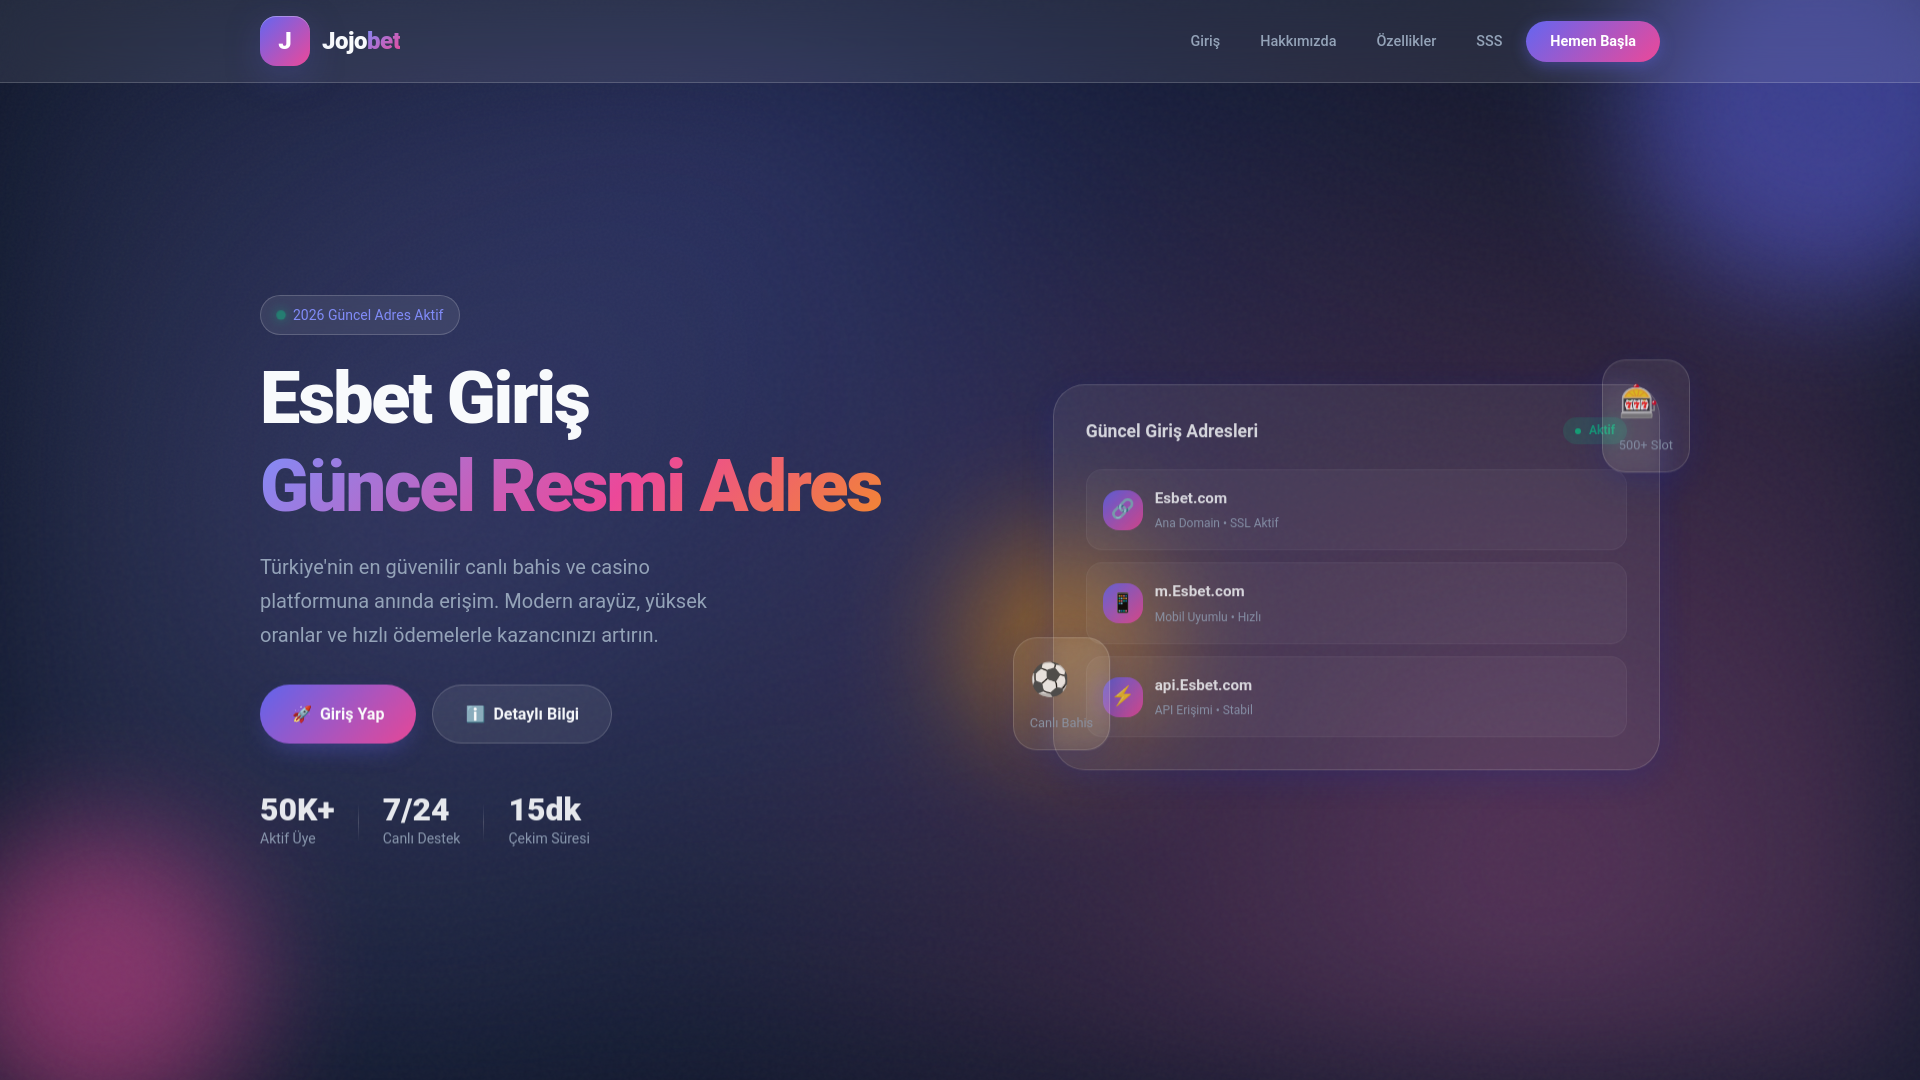
Task: Open the Hakkımızda nav link
Action: point(1298,41)
